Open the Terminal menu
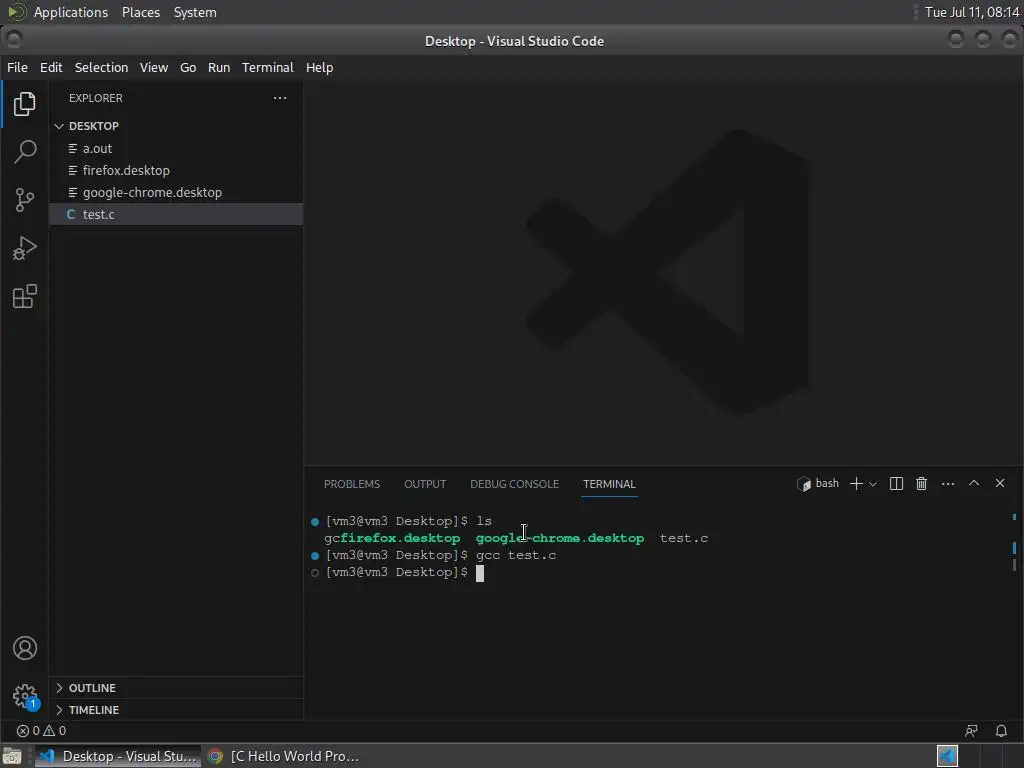This screenshot has height=768, width=1024. coord(268,67)
